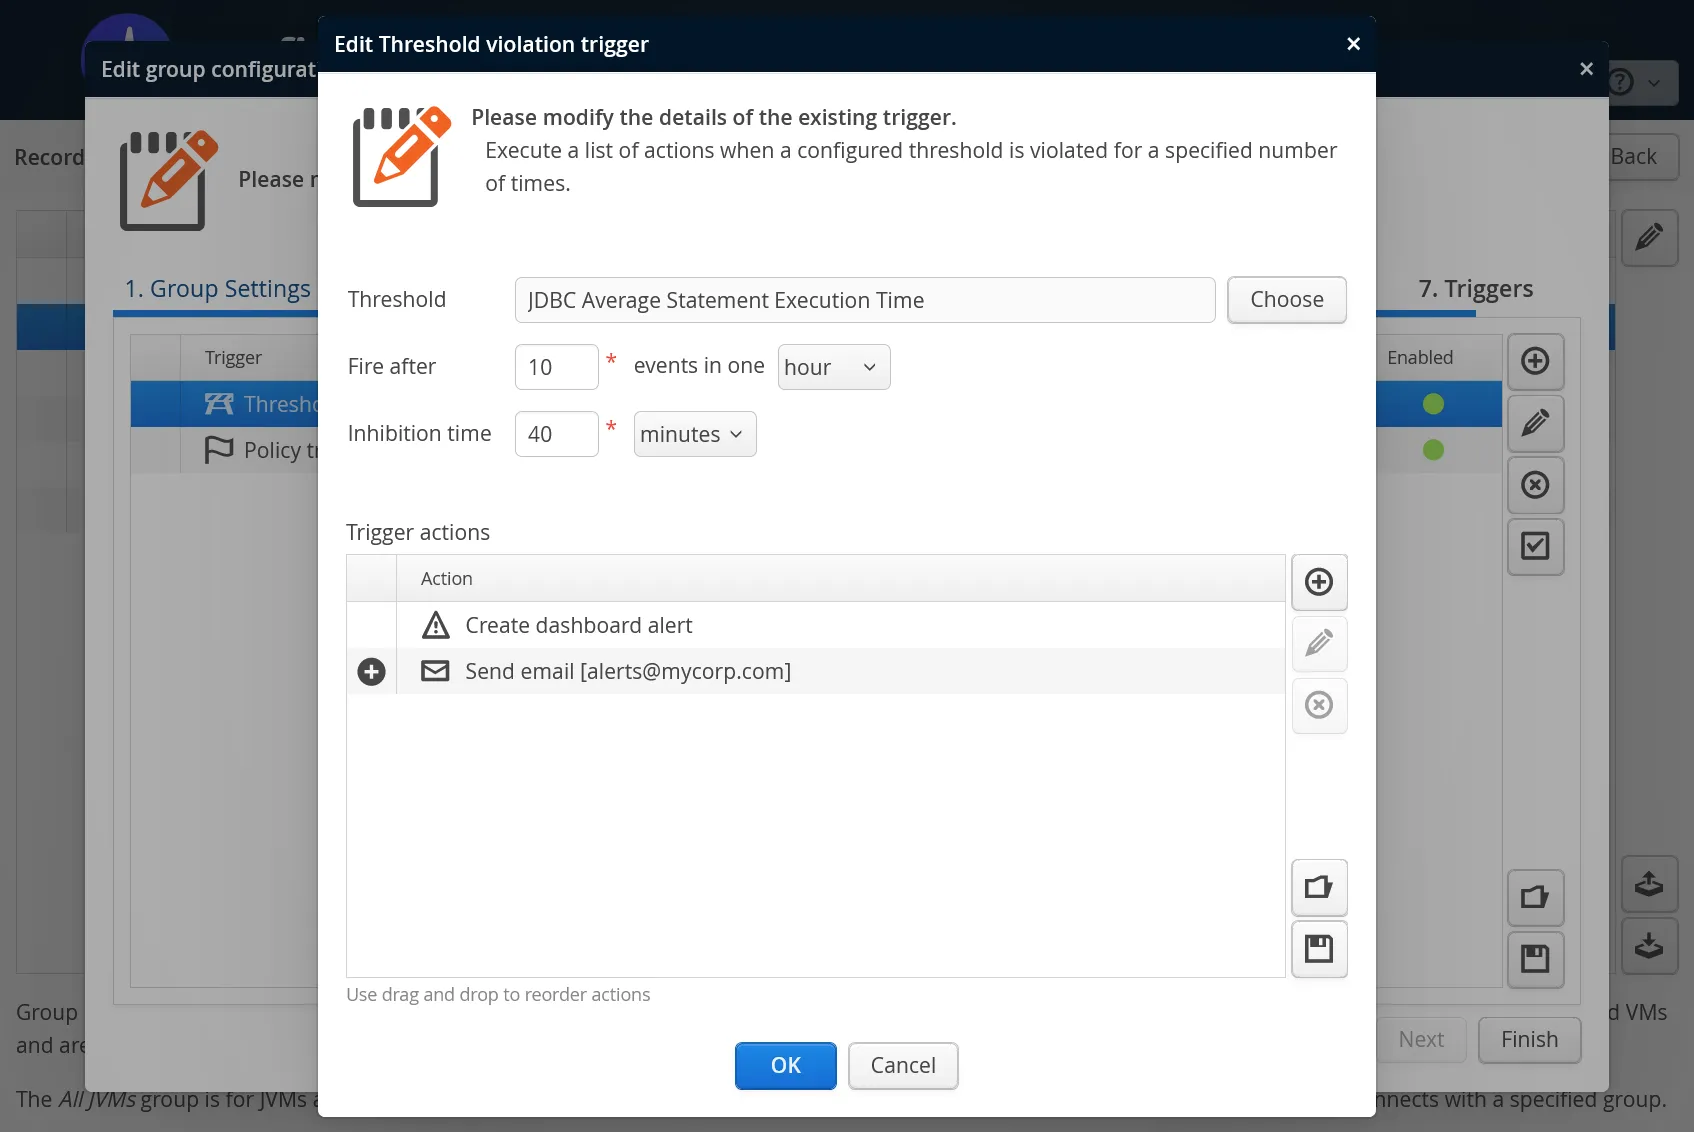The width and height of the screenshot is (1694, 1132).
Task: Open the 'hour' time unit dropdown
Action: 833,367
